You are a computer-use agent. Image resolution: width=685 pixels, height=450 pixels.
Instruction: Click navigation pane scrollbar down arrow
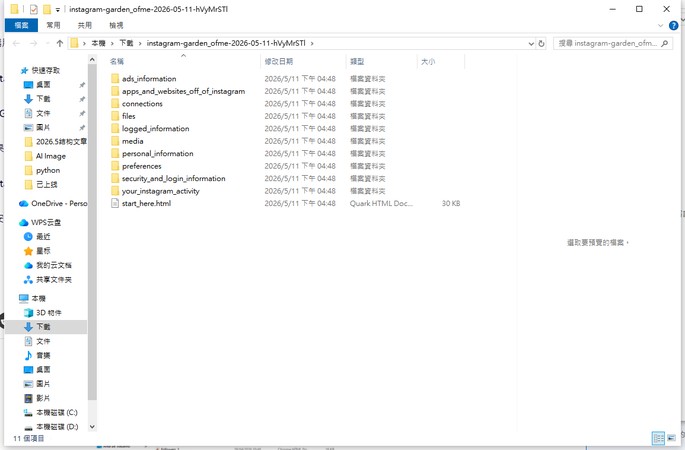tap(92, 426)
